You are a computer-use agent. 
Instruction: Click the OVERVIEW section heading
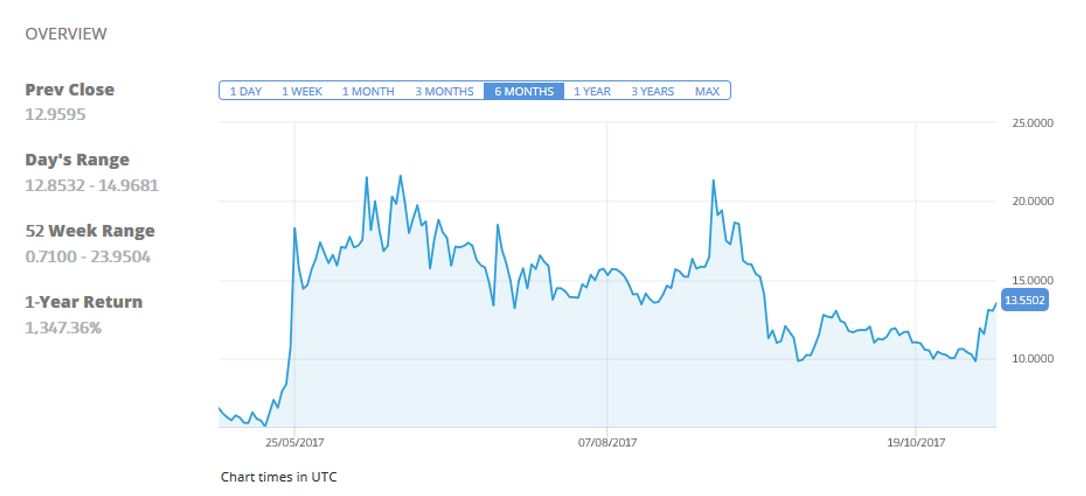click(x=66, y=35)
